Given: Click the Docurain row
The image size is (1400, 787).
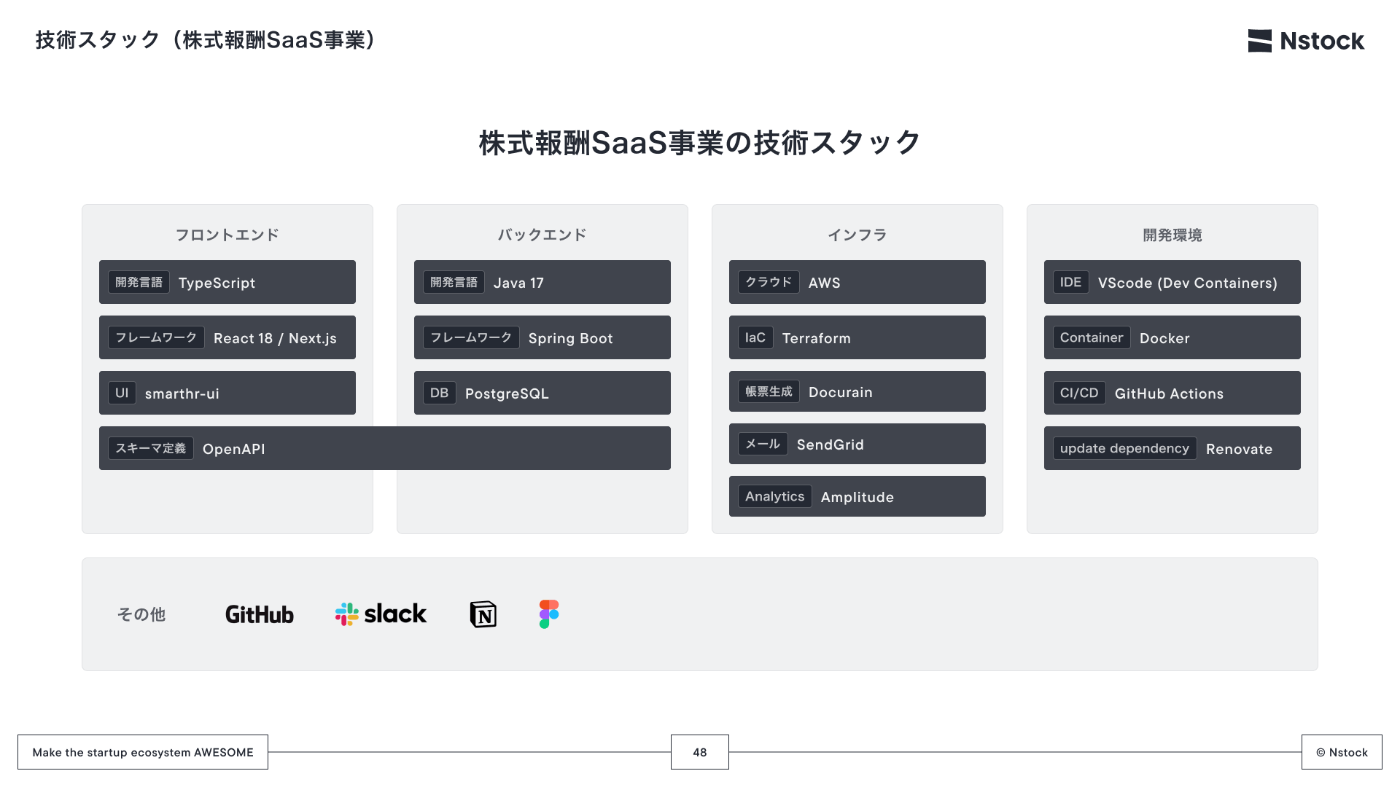Looking at the screenshot, I should click(857, 392).
